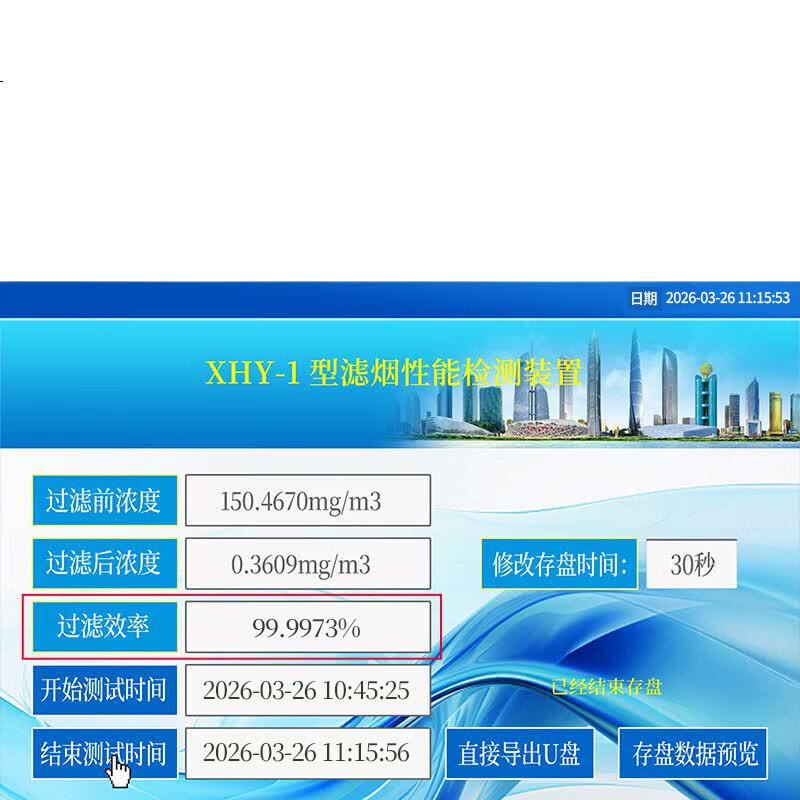Screen dimensions: 800x800
Task: Click the 直接导出U盘 button
Action: point(519,754)
